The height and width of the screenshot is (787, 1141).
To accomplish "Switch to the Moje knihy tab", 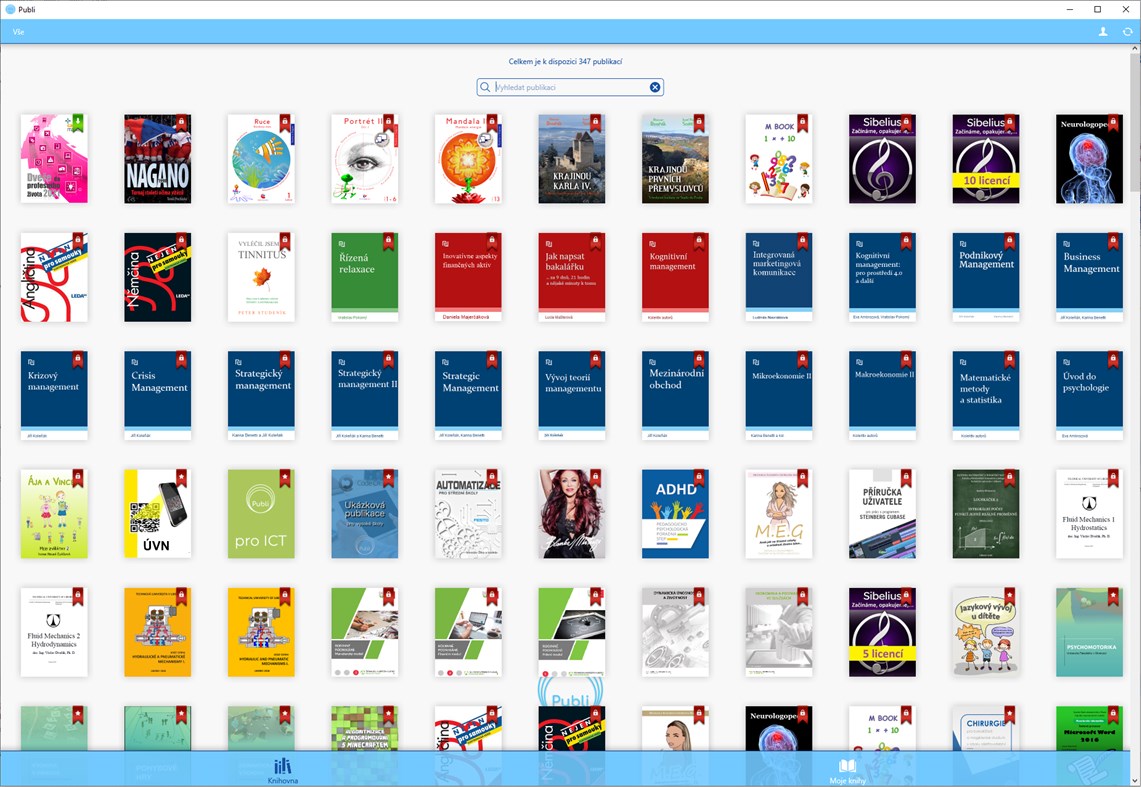I will (x=850, y=770).
